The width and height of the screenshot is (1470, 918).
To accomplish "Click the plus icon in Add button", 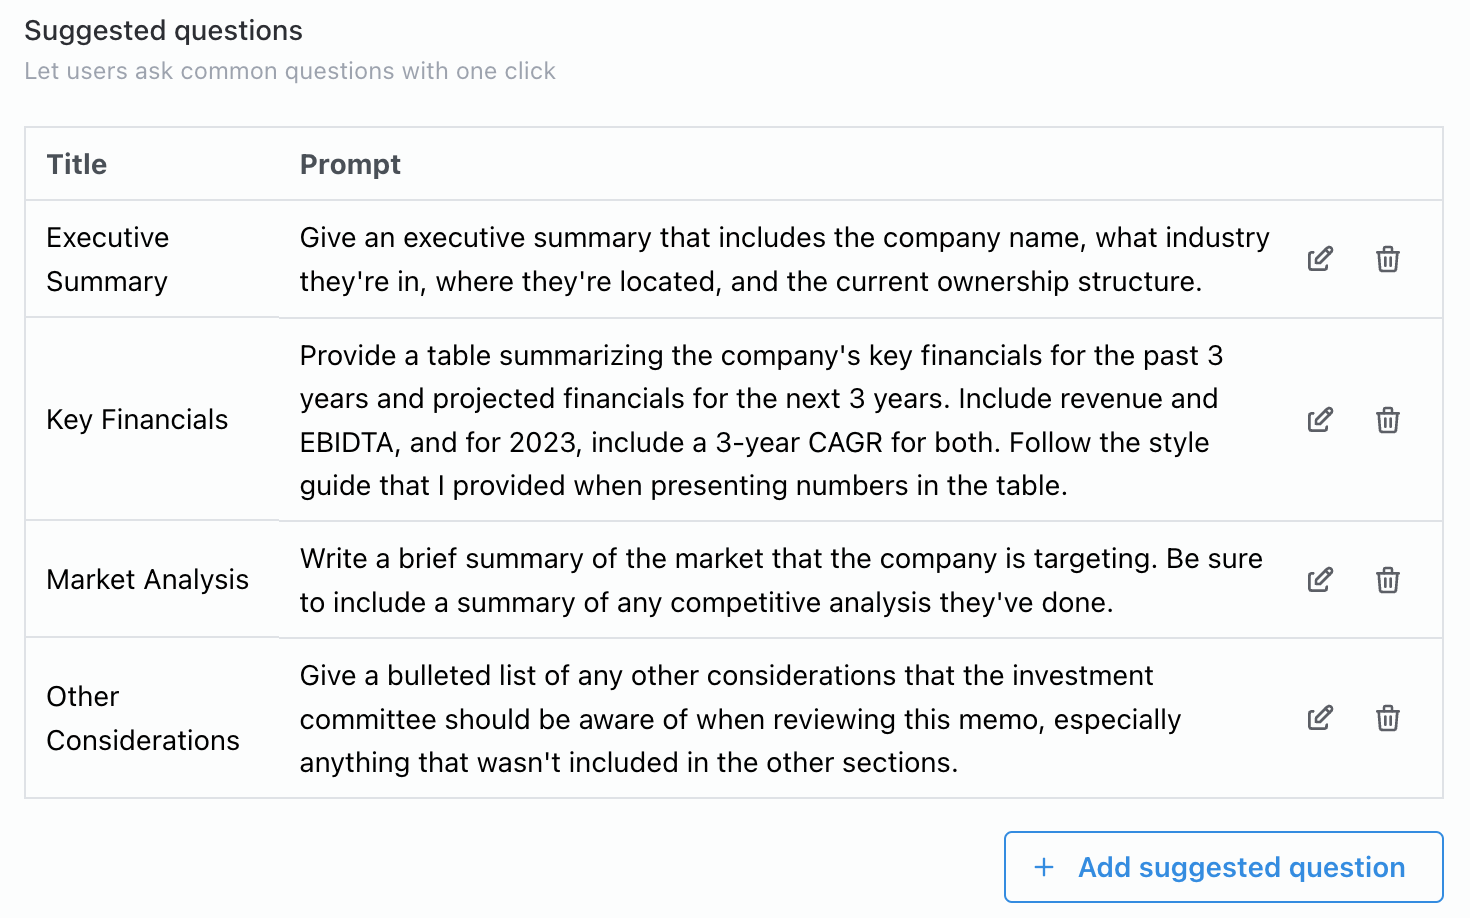I will (x=1044, y=867).
